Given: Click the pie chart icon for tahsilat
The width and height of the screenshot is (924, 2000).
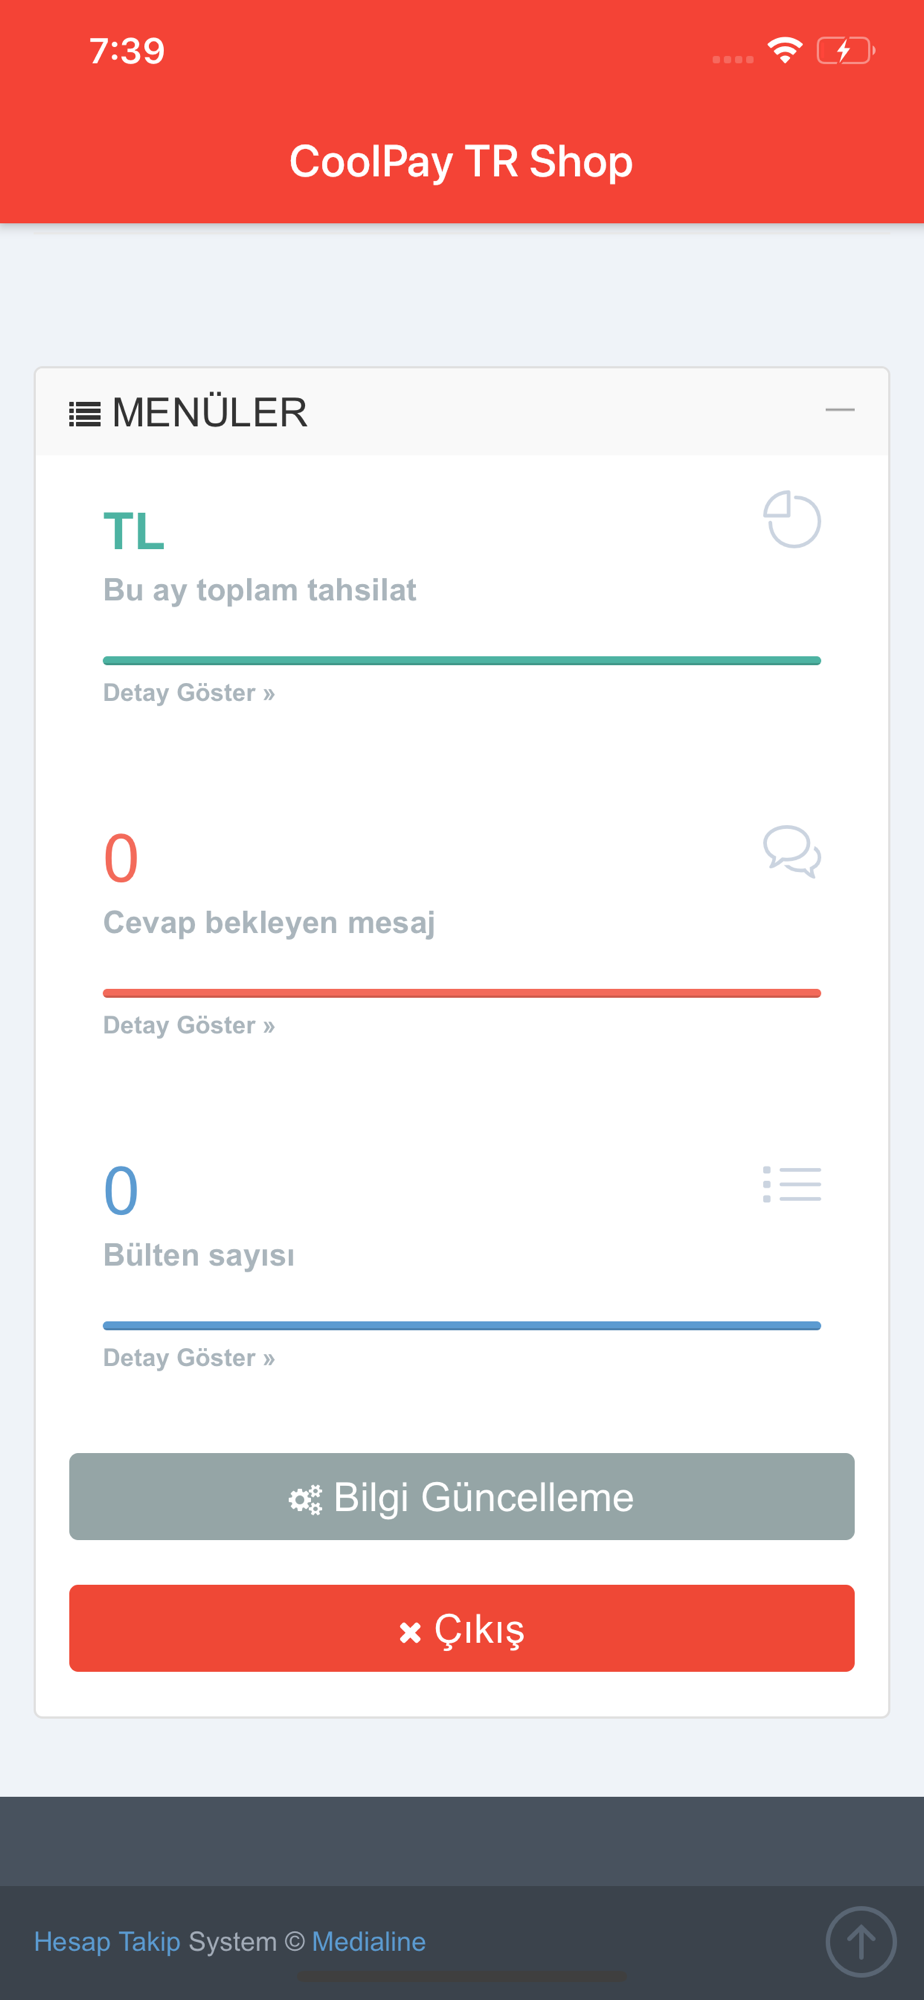Looking at the screenshot, I should coord(792,519).
